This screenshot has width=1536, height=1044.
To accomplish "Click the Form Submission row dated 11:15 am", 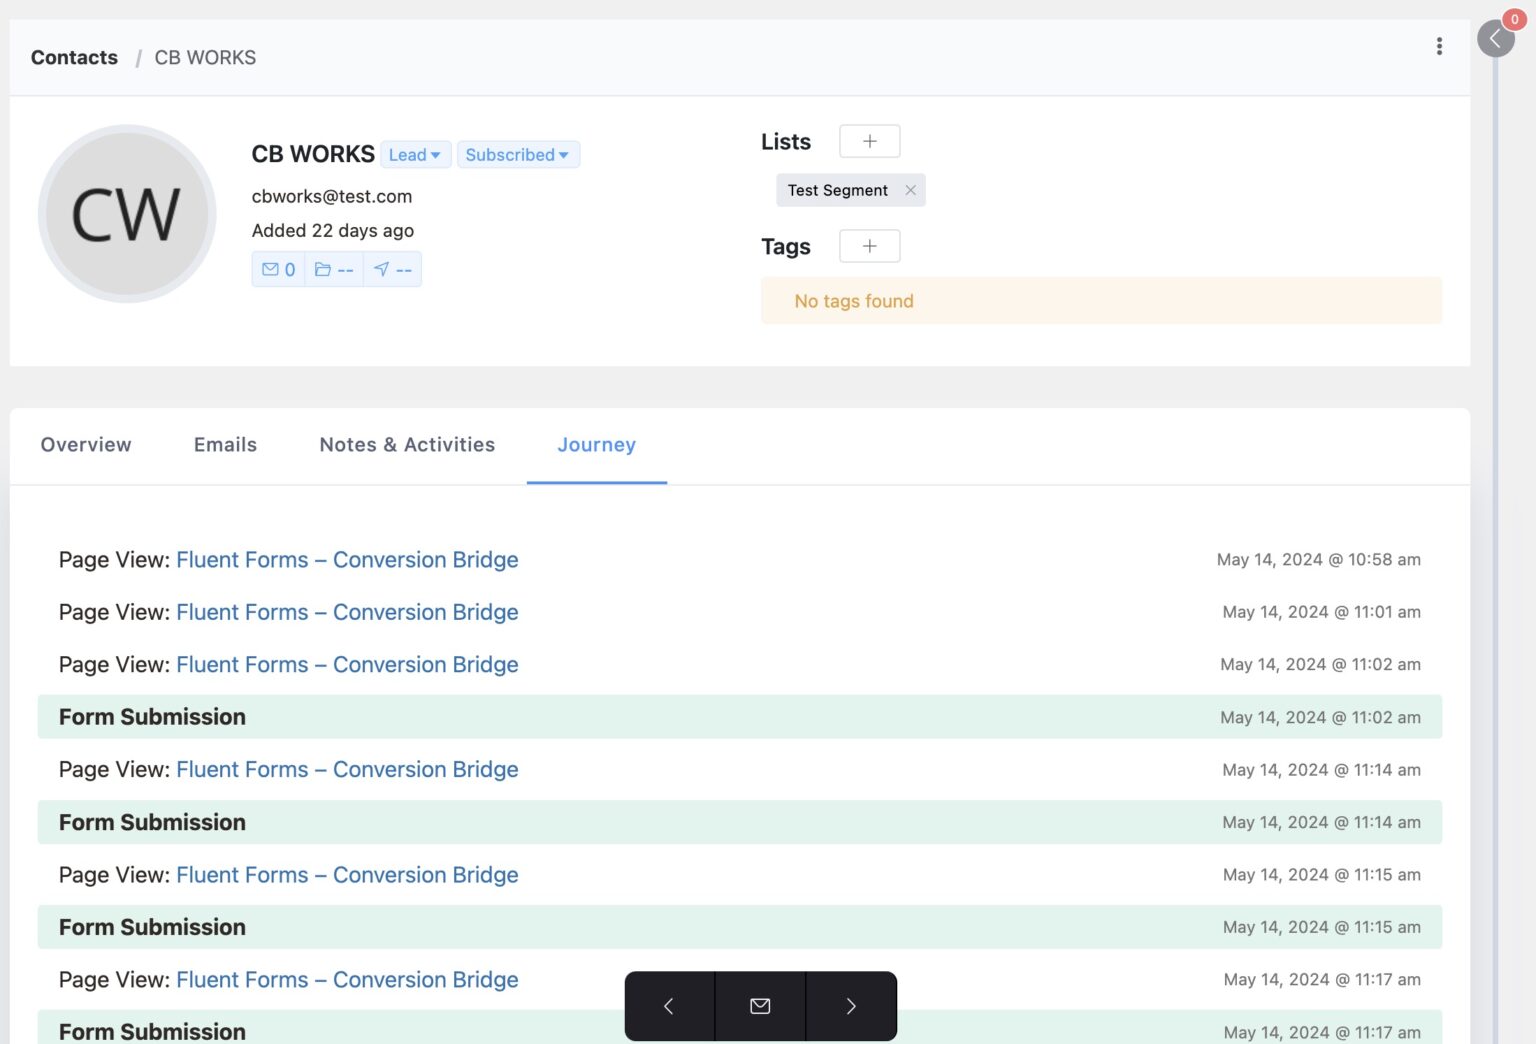I will click(740, 927).
